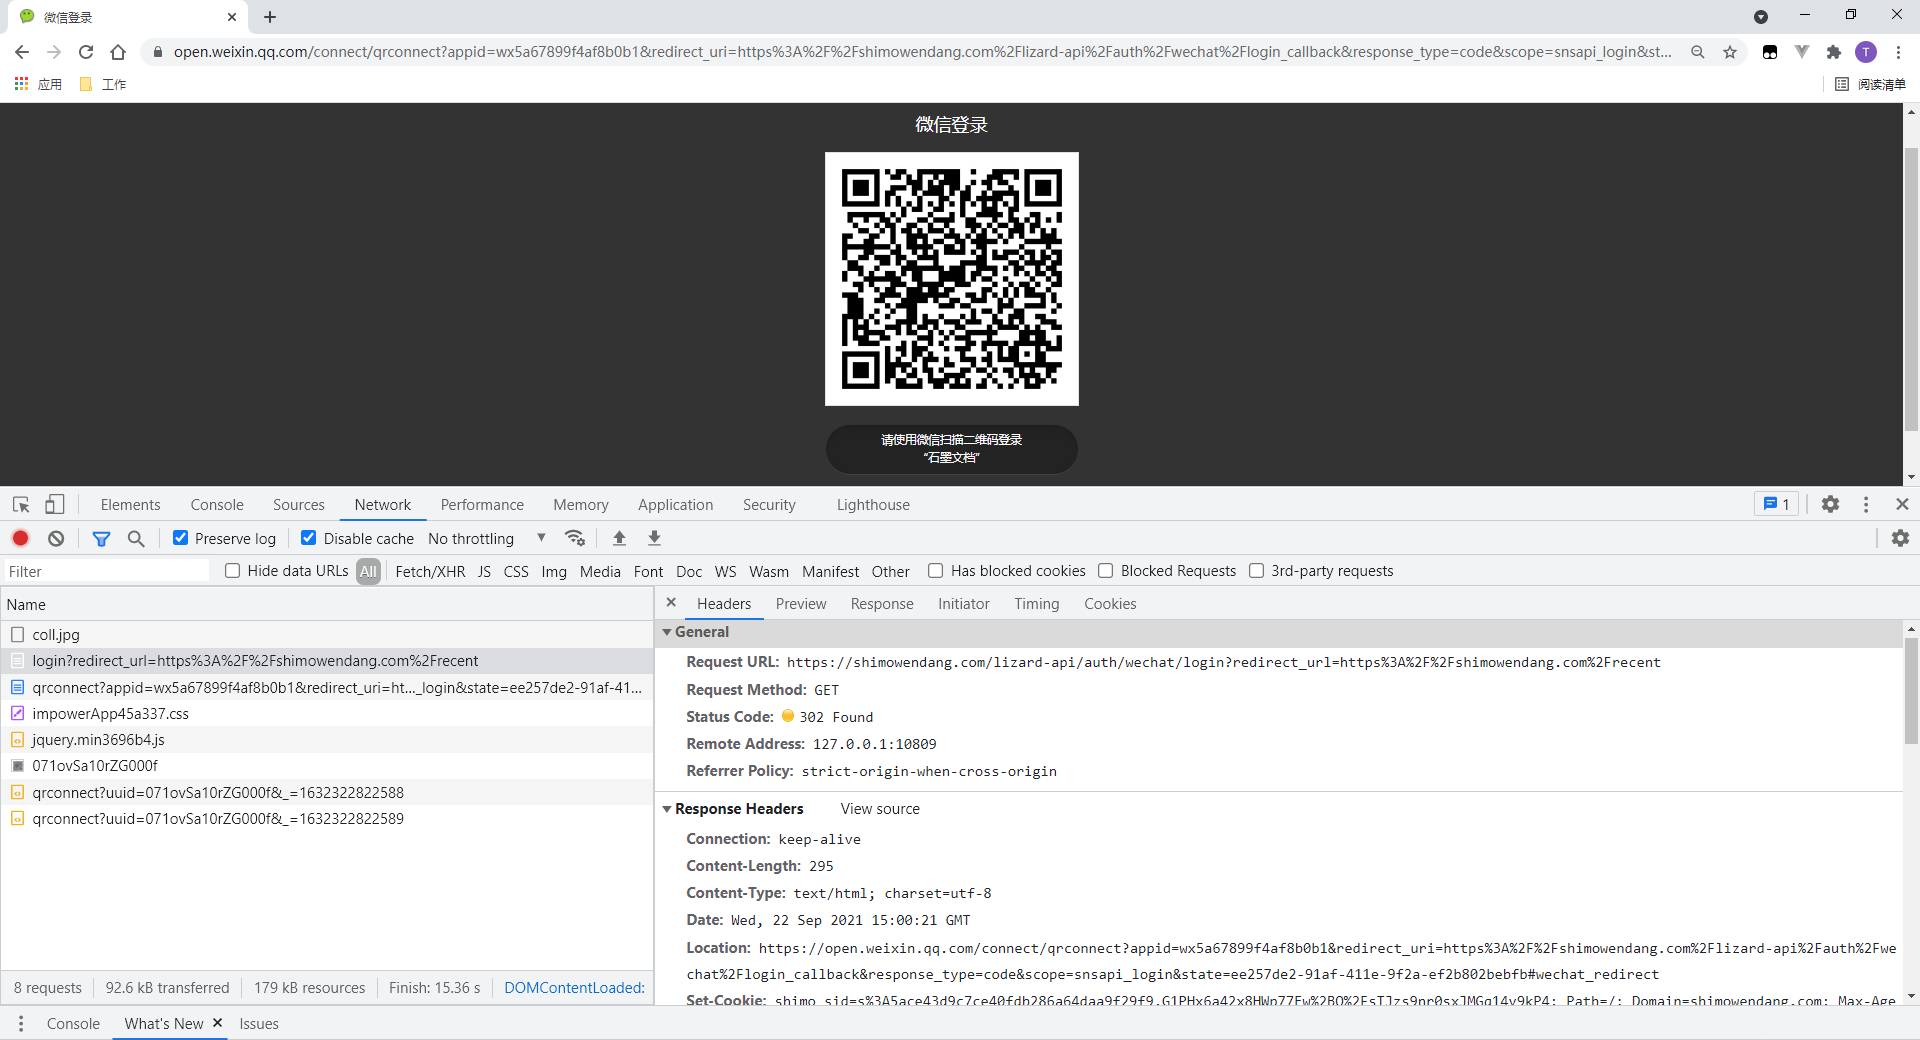Click View source for Response Headers
Viewport: 1920px width, 1040px height.
(880, 809)
